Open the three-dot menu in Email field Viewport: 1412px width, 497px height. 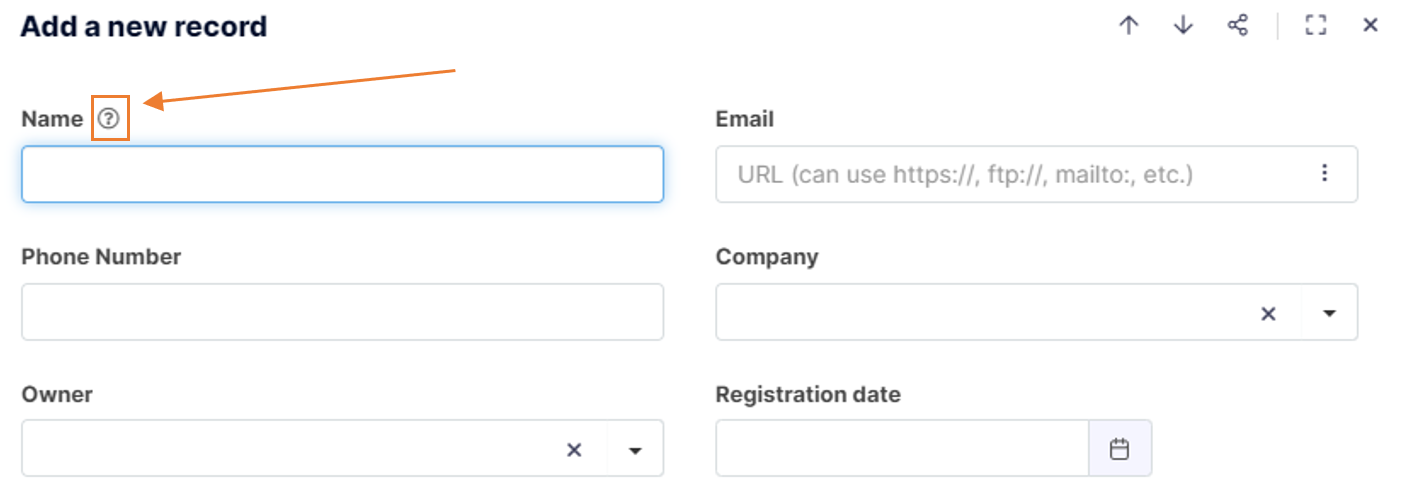1325,174
